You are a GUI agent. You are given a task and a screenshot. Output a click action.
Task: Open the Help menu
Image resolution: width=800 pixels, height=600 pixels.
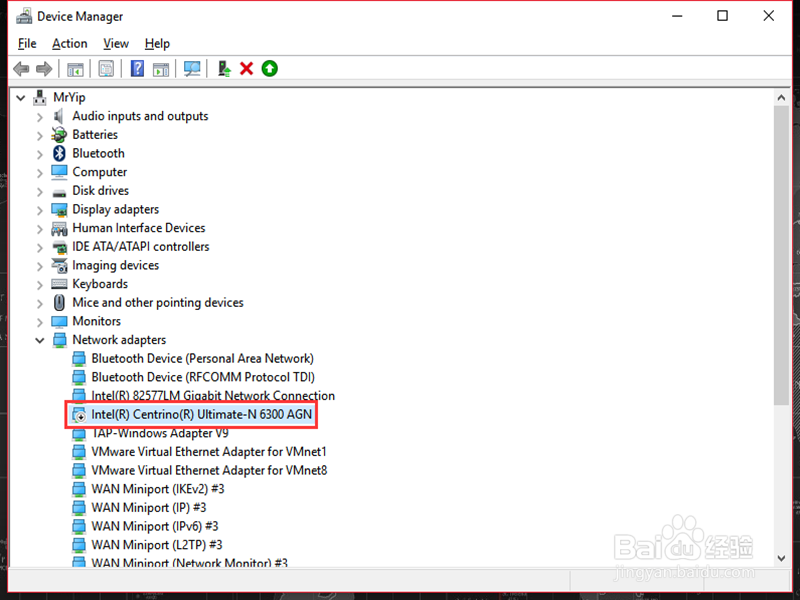157,44
